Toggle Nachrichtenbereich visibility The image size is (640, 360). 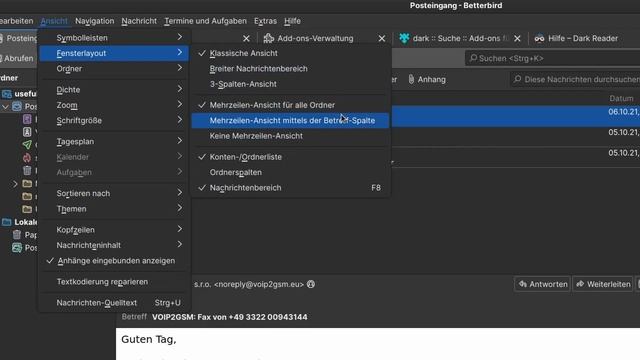coord(290,188)
